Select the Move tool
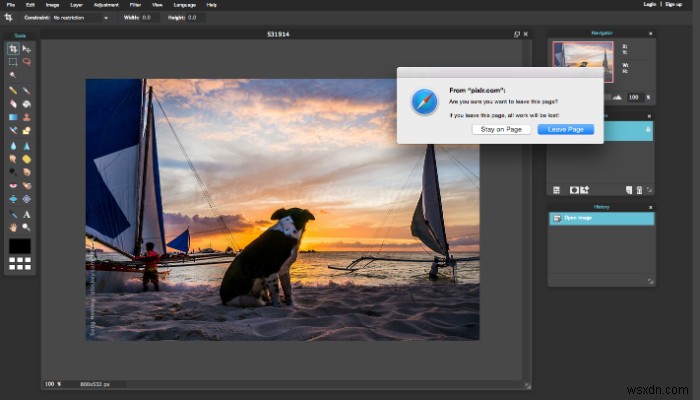This screenshot has width=700, height=400. (x=26, y=48)
